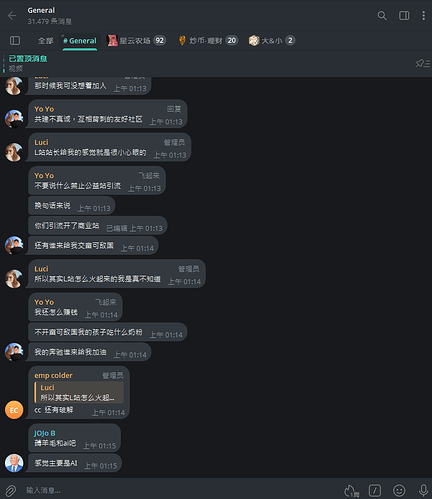Switch to the 全部 tab

(45, 41)
